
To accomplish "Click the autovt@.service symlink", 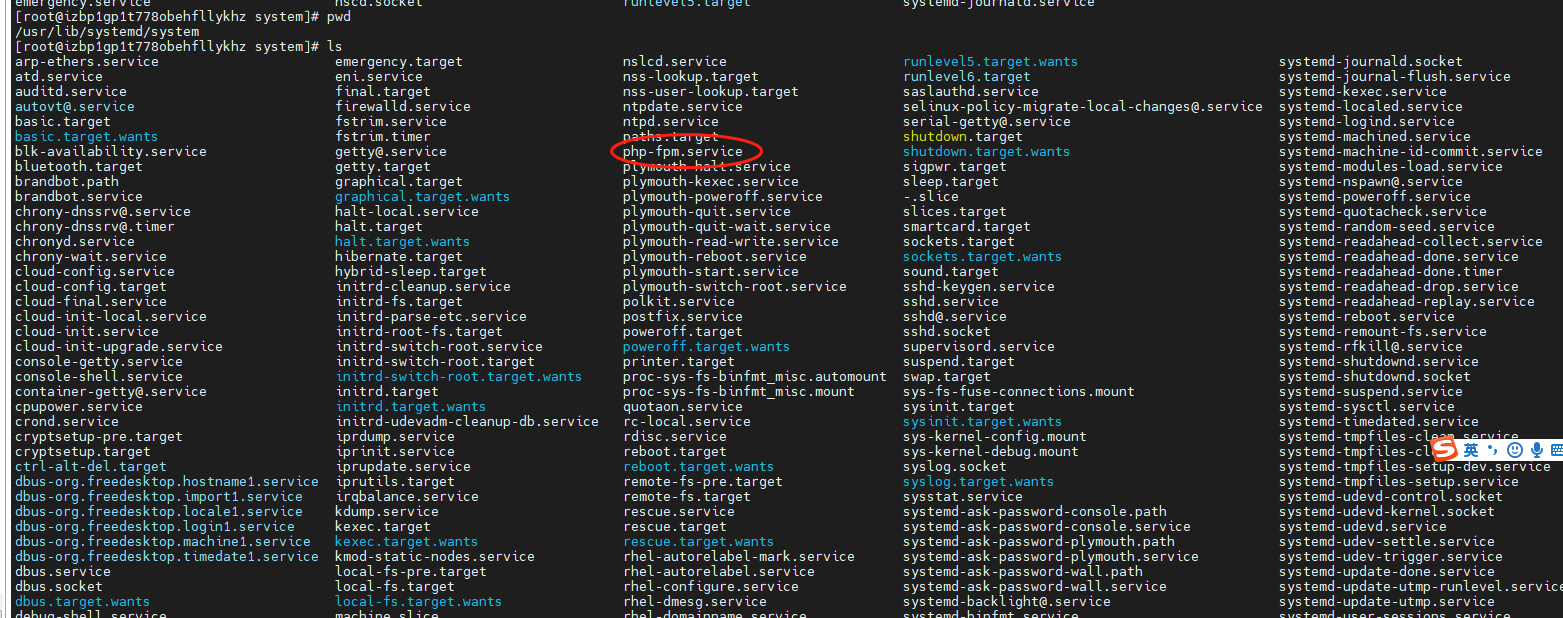I will click(x=74, y=107).
